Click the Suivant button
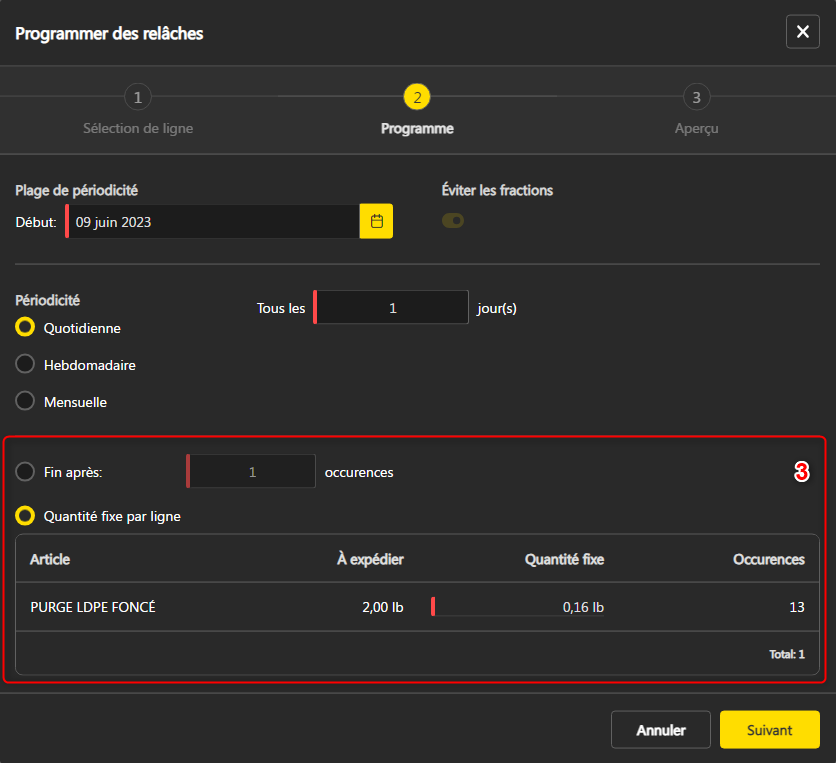The width and height of the screenshot is (836, 763). tap(769, 730)
